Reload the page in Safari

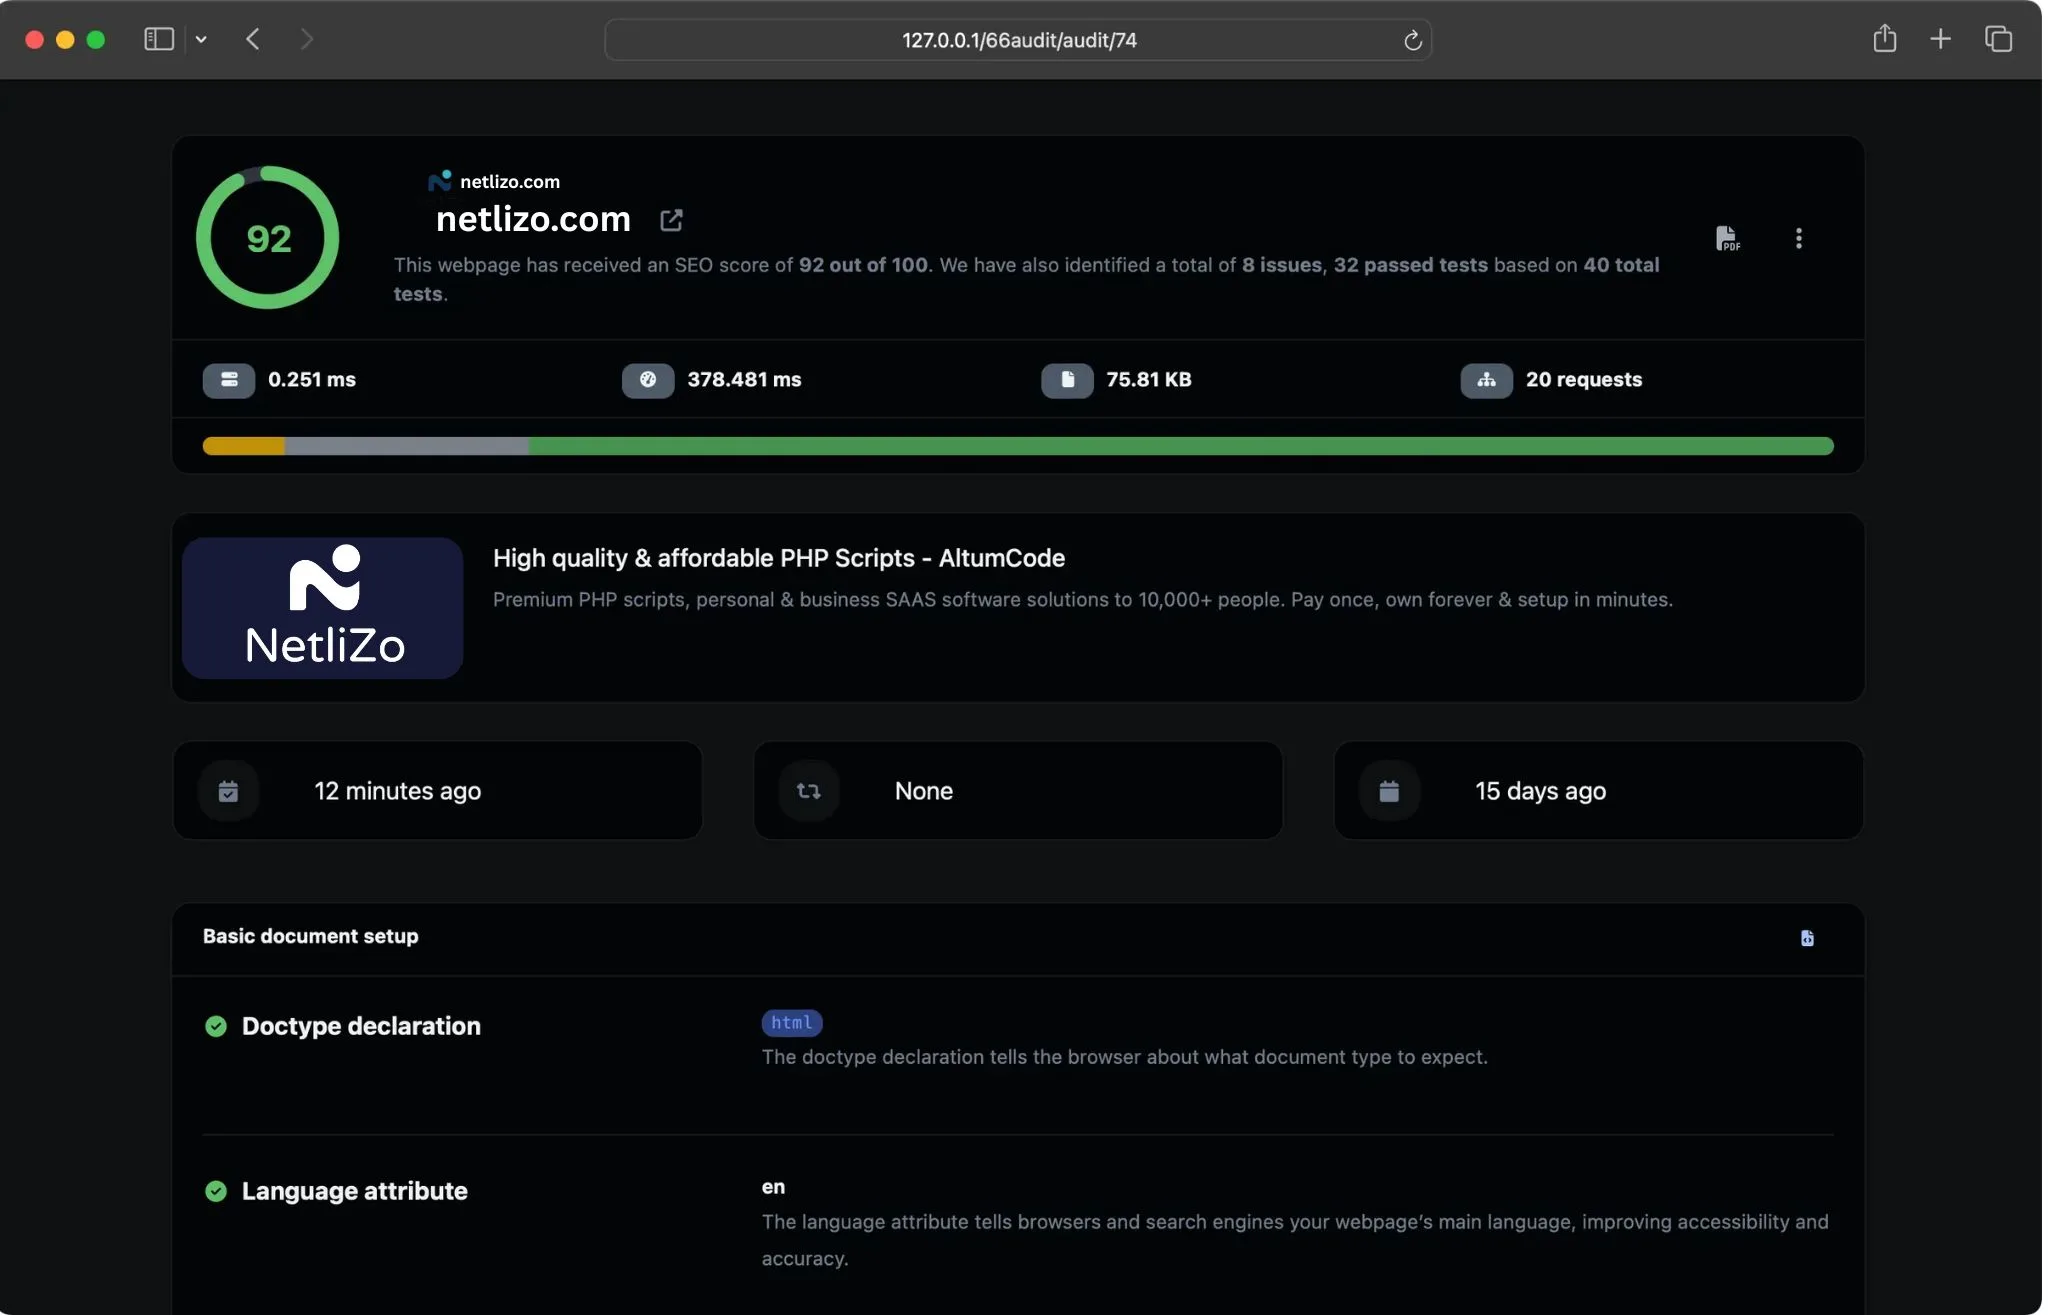1412,40
